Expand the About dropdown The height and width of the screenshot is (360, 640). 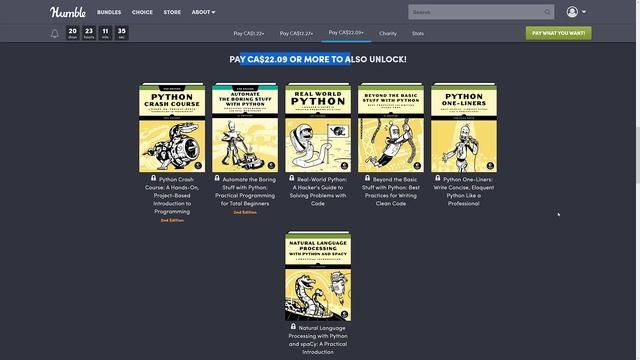pyautogui.click(x=203, y=12)
